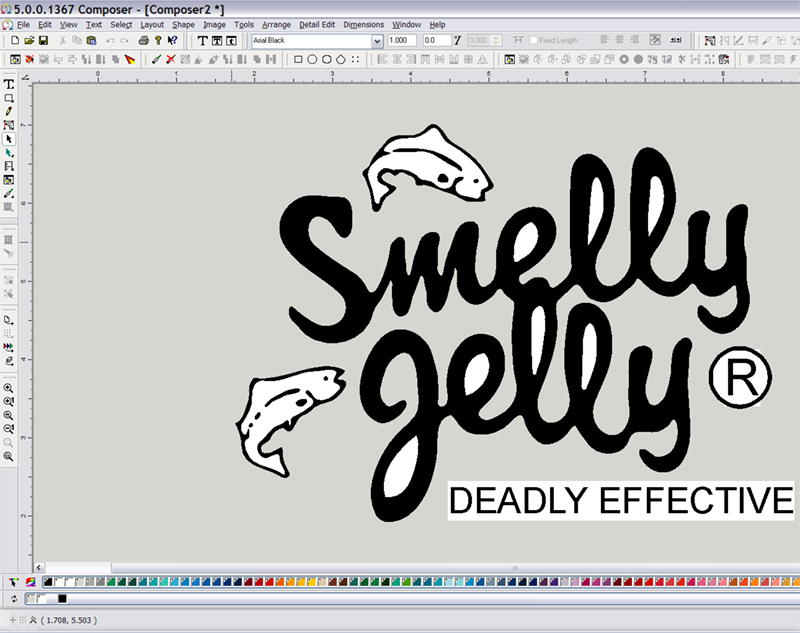Open the Edit menu

[45, 24]
